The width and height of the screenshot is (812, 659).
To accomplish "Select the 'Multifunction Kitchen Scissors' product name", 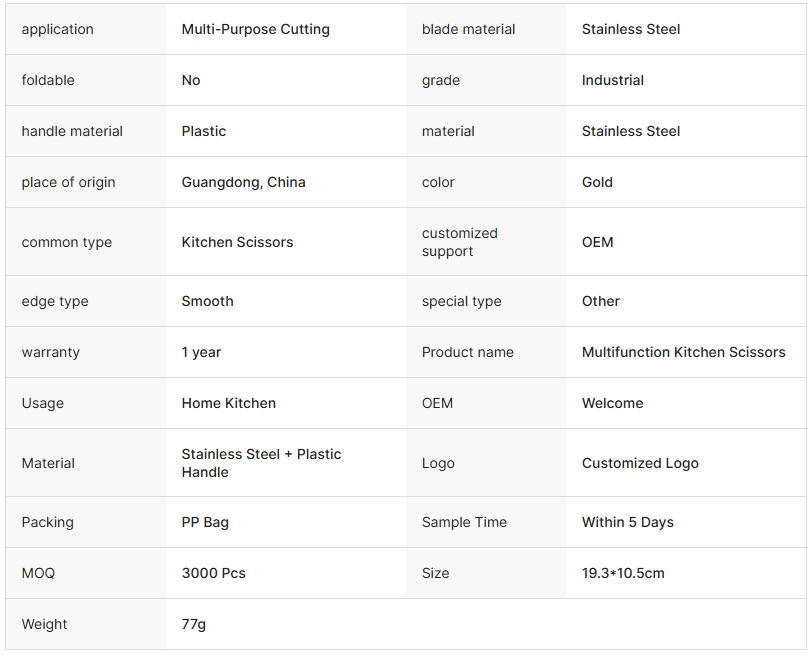I will 683,352.
